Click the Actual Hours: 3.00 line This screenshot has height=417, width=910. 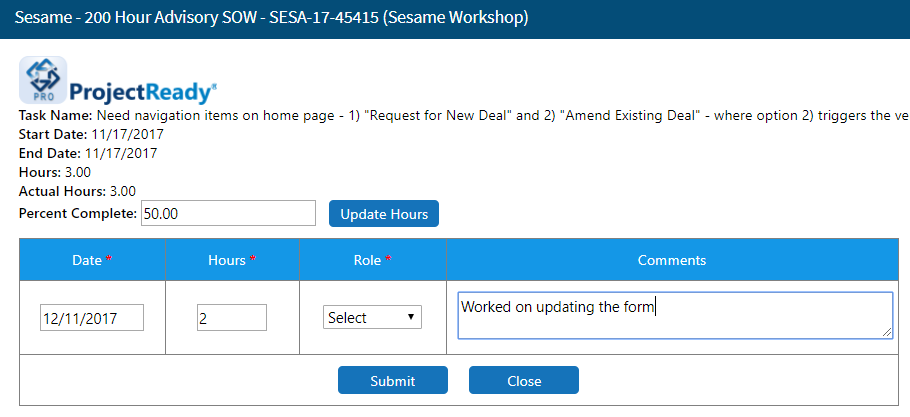click(78, 191)
